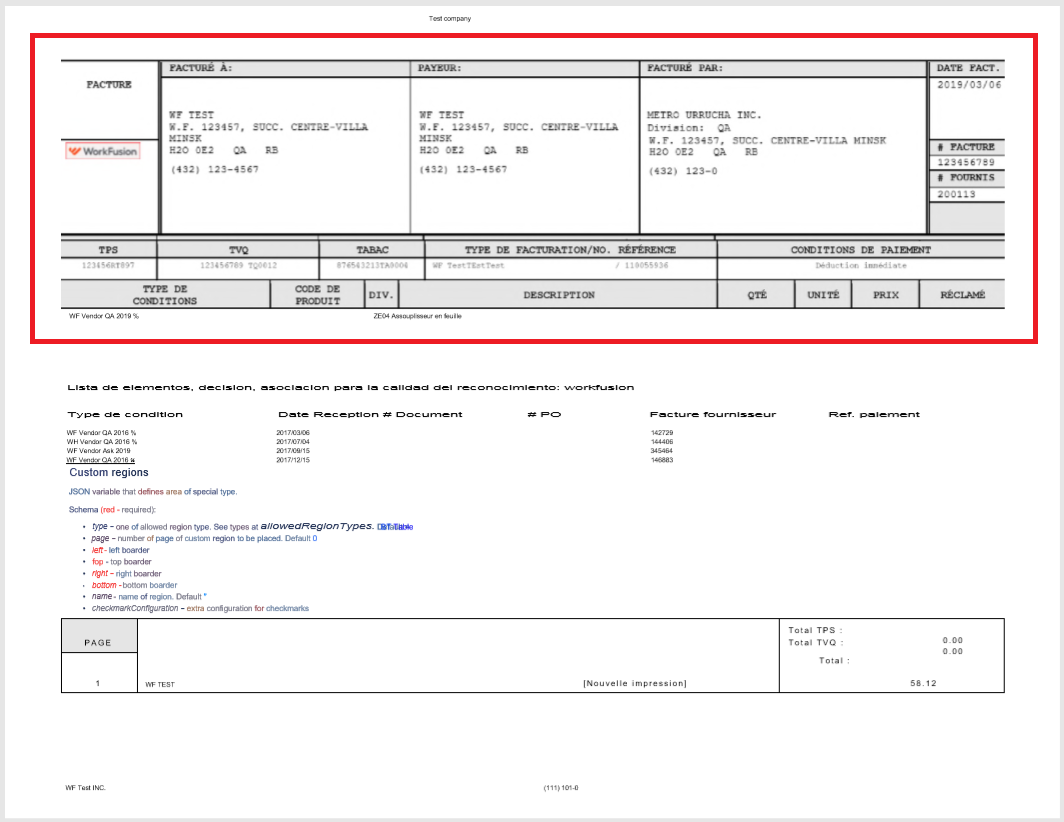Select TPS value 123456RT897

(x=108, y=265)
